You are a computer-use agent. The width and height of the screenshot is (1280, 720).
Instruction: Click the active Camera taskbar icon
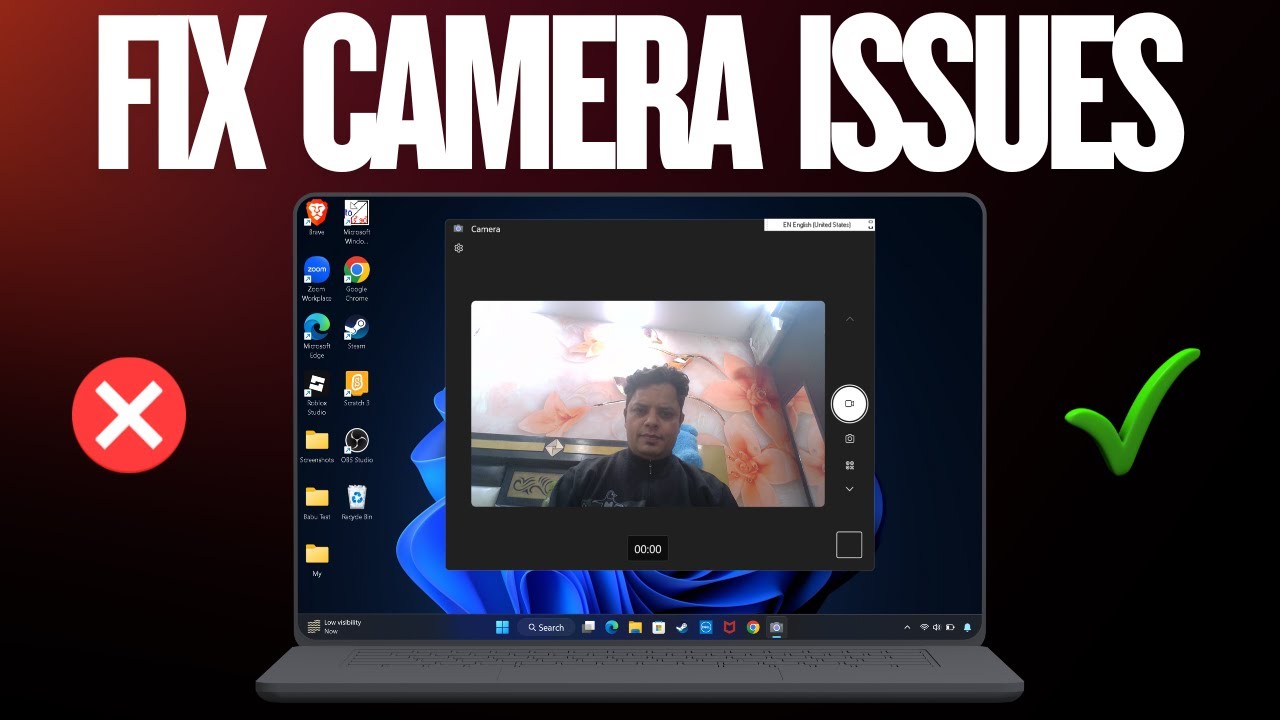(x=776, y=628)
